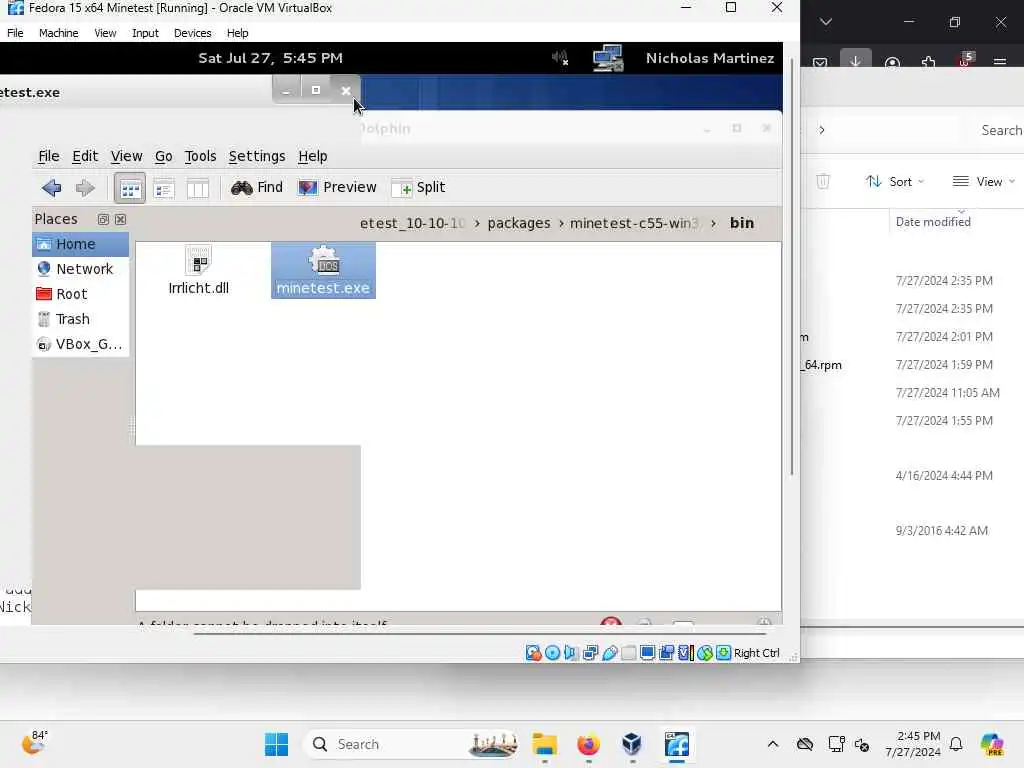Click the muted volume icon in Fedora panel
This screenshot has height=768, width=1024.
560,58
